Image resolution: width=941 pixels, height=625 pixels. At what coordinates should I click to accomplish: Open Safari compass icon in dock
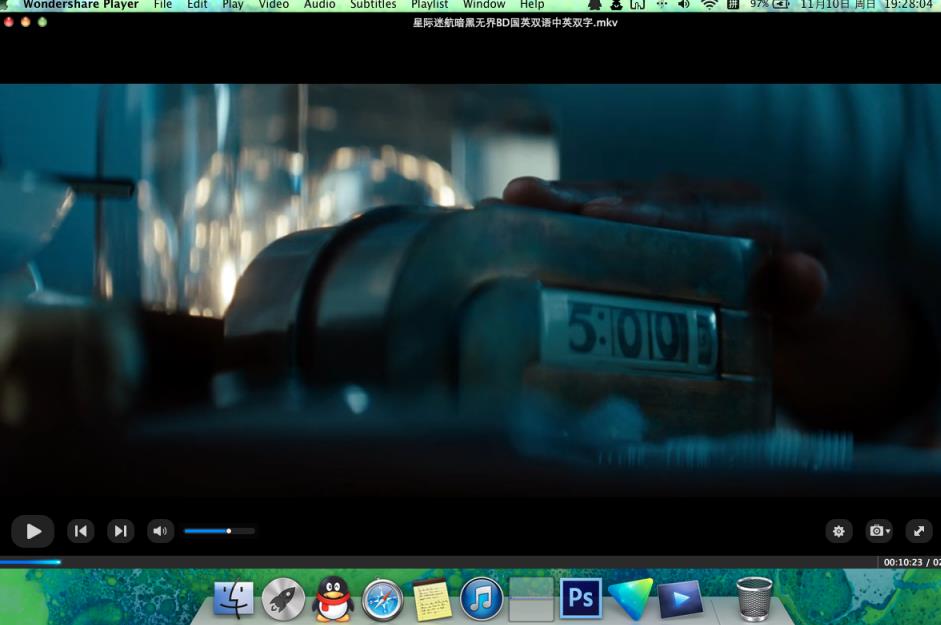(x=382, y=600)
